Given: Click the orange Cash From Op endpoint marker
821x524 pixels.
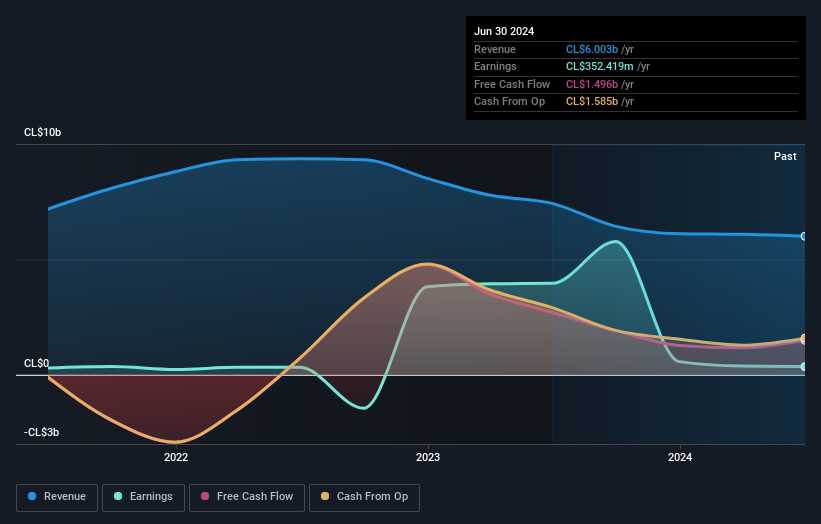Looking at the screenshot, I should click(x=804, y=338).
